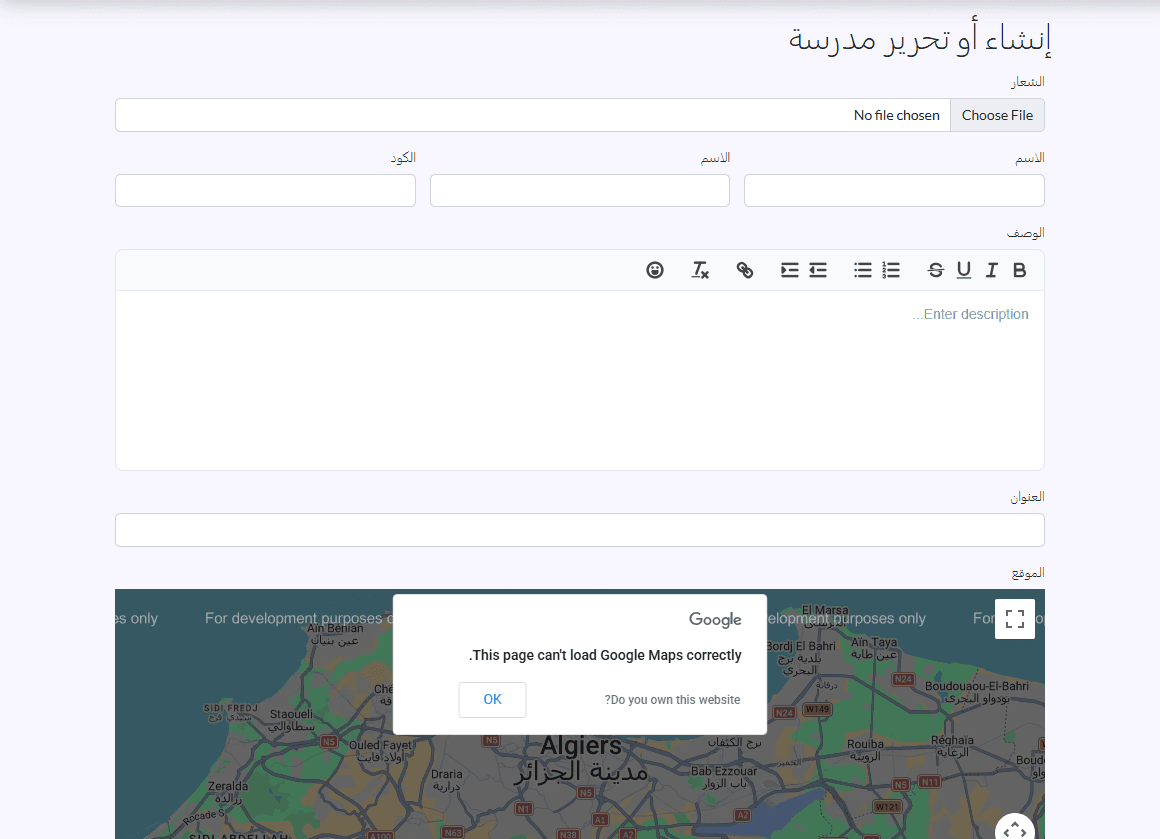Focus the code (الكود) input field
This screenshot has width=1160, height=839.
point(266,190)
